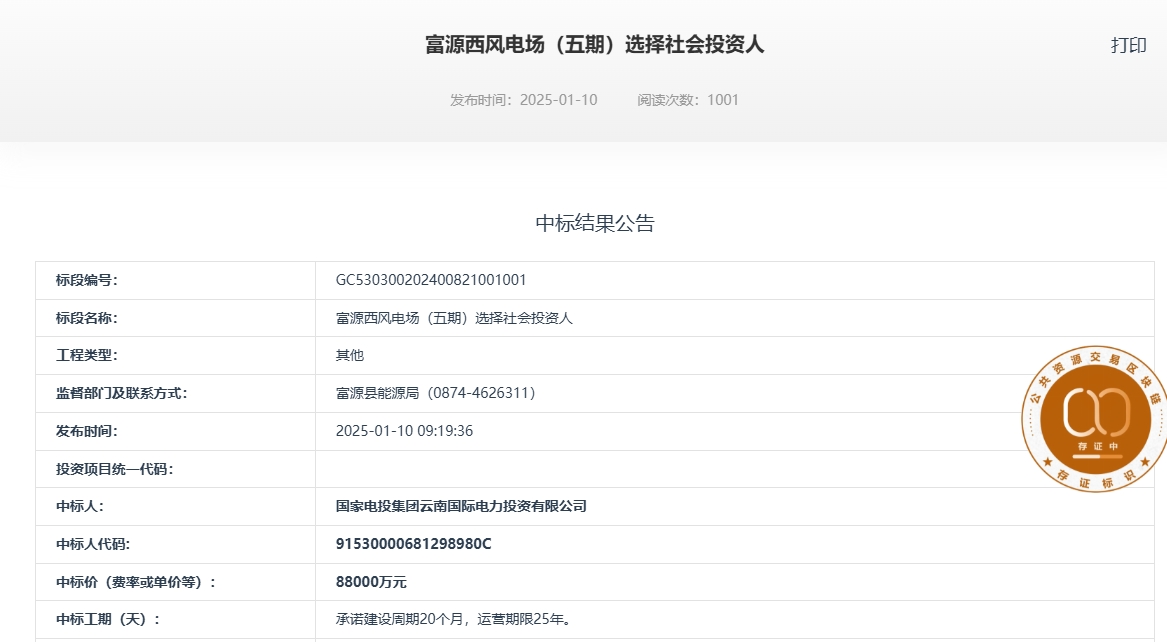
Task: Select the winner 国家电投集团云南国际电力投资有限公司
Action: pos(461,507)
